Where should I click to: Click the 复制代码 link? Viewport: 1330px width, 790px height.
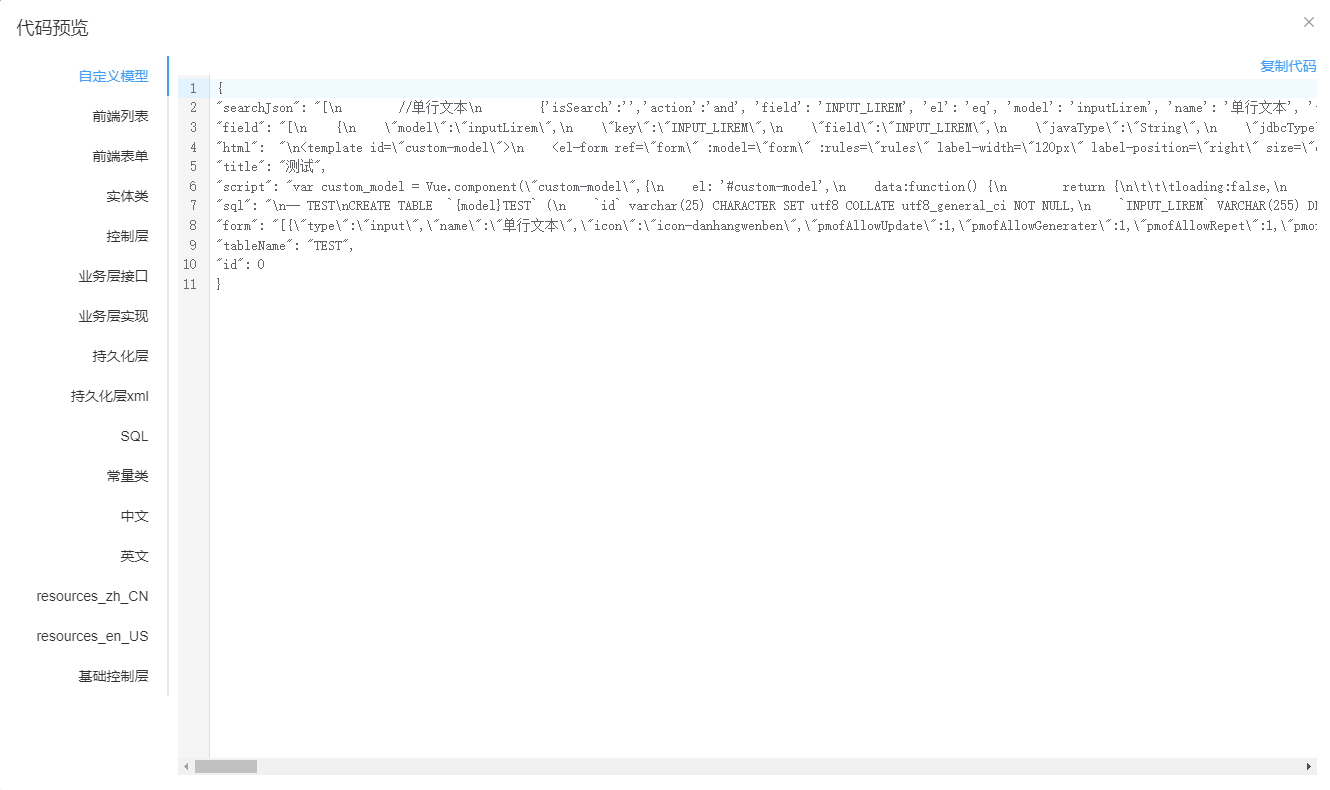[x=1287, y=66]
